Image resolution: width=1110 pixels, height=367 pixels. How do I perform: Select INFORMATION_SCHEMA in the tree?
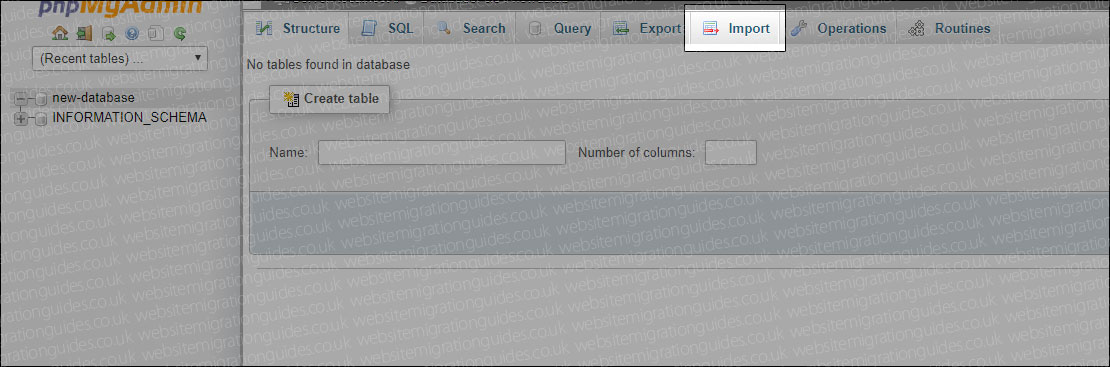[130, 118]
